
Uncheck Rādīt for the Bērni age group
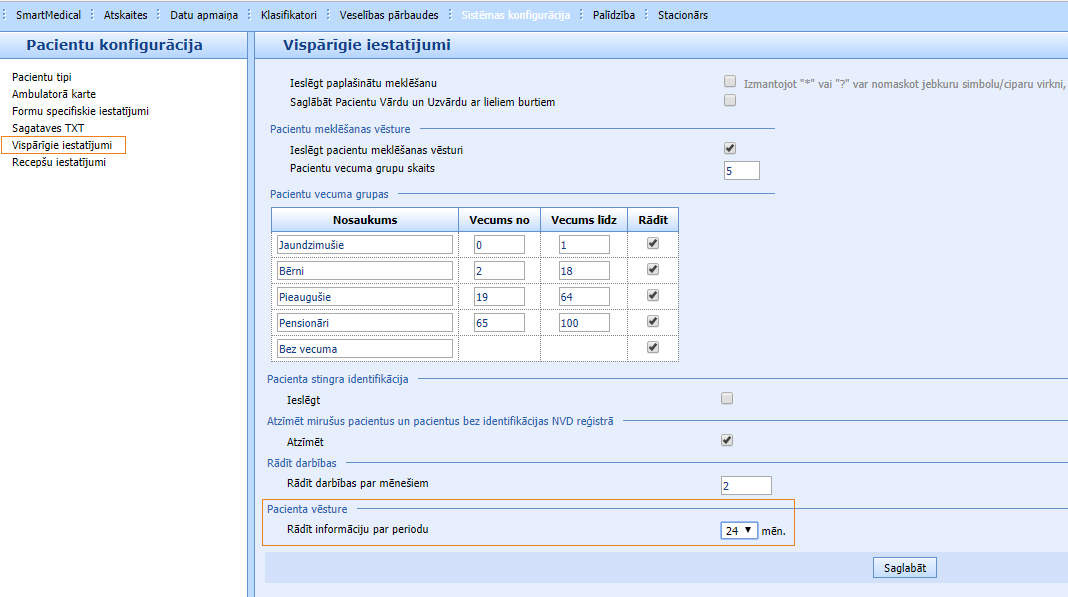(x=653, y=269)
